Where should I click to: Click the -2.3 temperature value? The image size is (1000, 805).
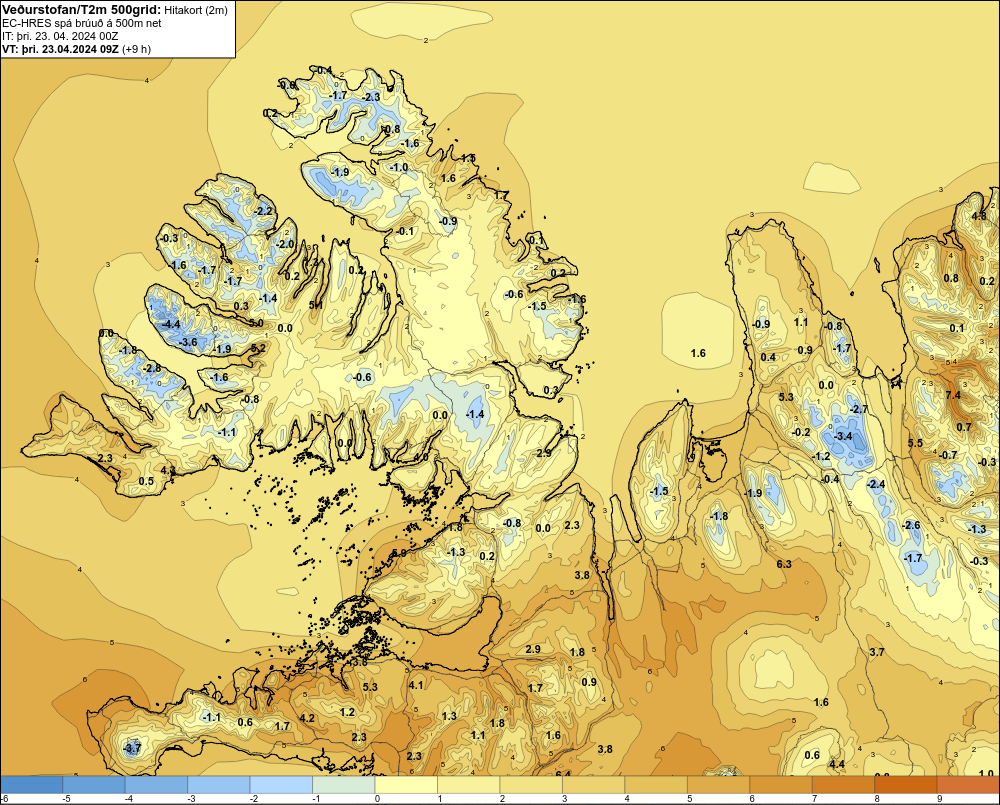371,97
